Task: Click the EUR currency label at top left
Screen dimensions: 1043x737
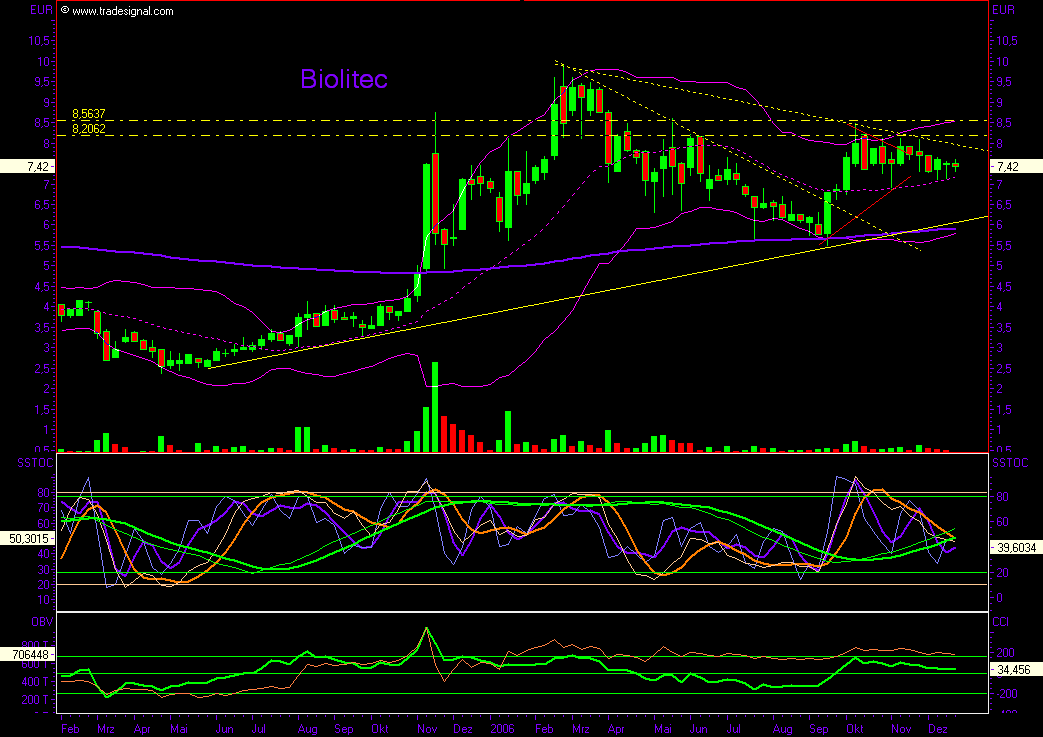Action: [x=41, y=10]
